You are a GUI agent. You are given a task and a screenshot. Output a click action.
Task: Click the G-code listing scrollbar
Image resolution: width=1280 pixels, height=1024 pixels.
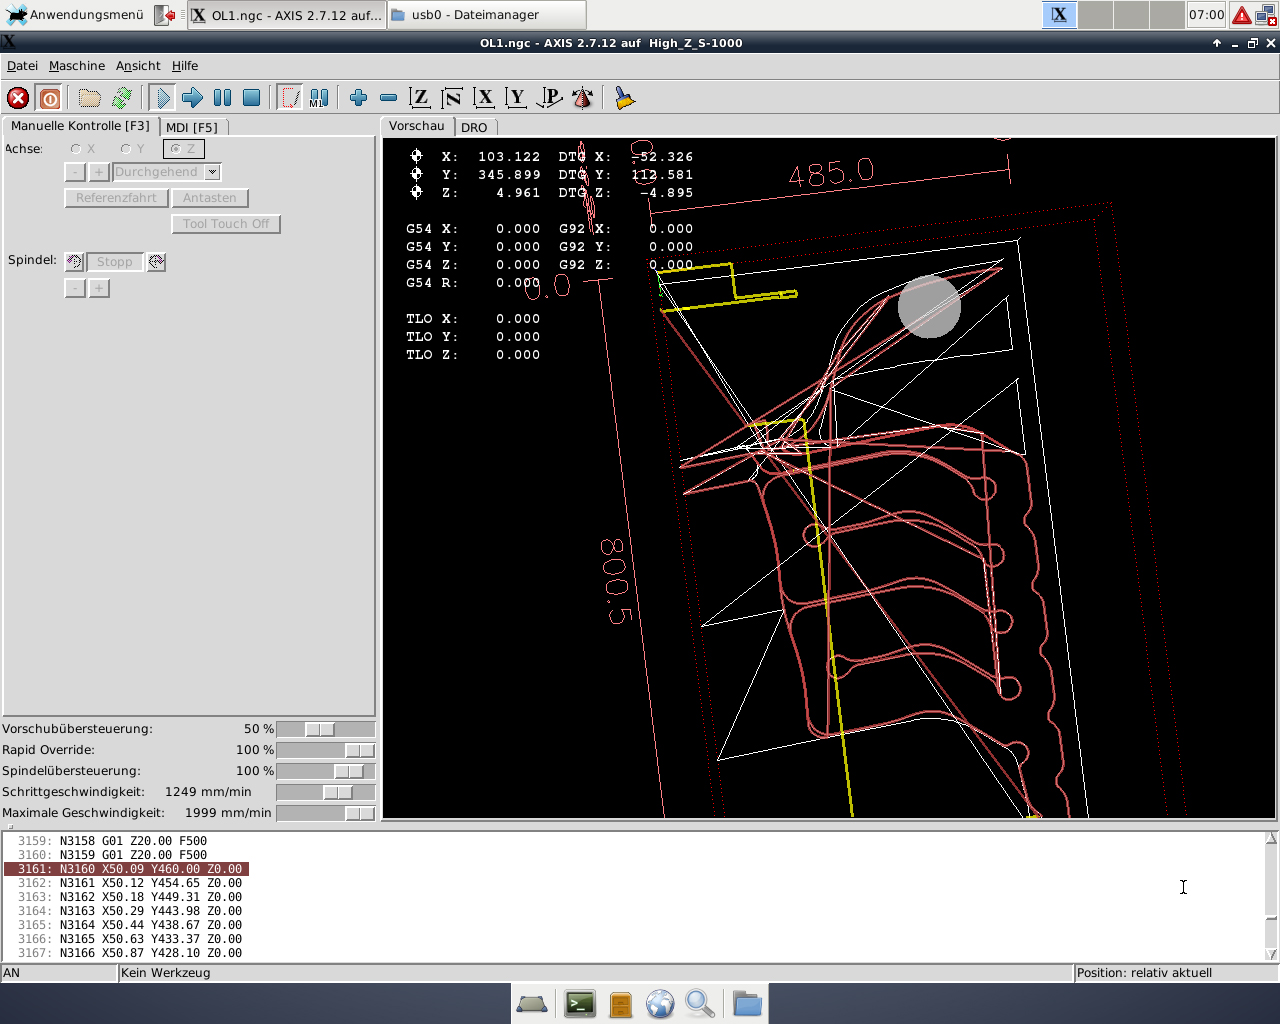click(x=1271, y=896)
